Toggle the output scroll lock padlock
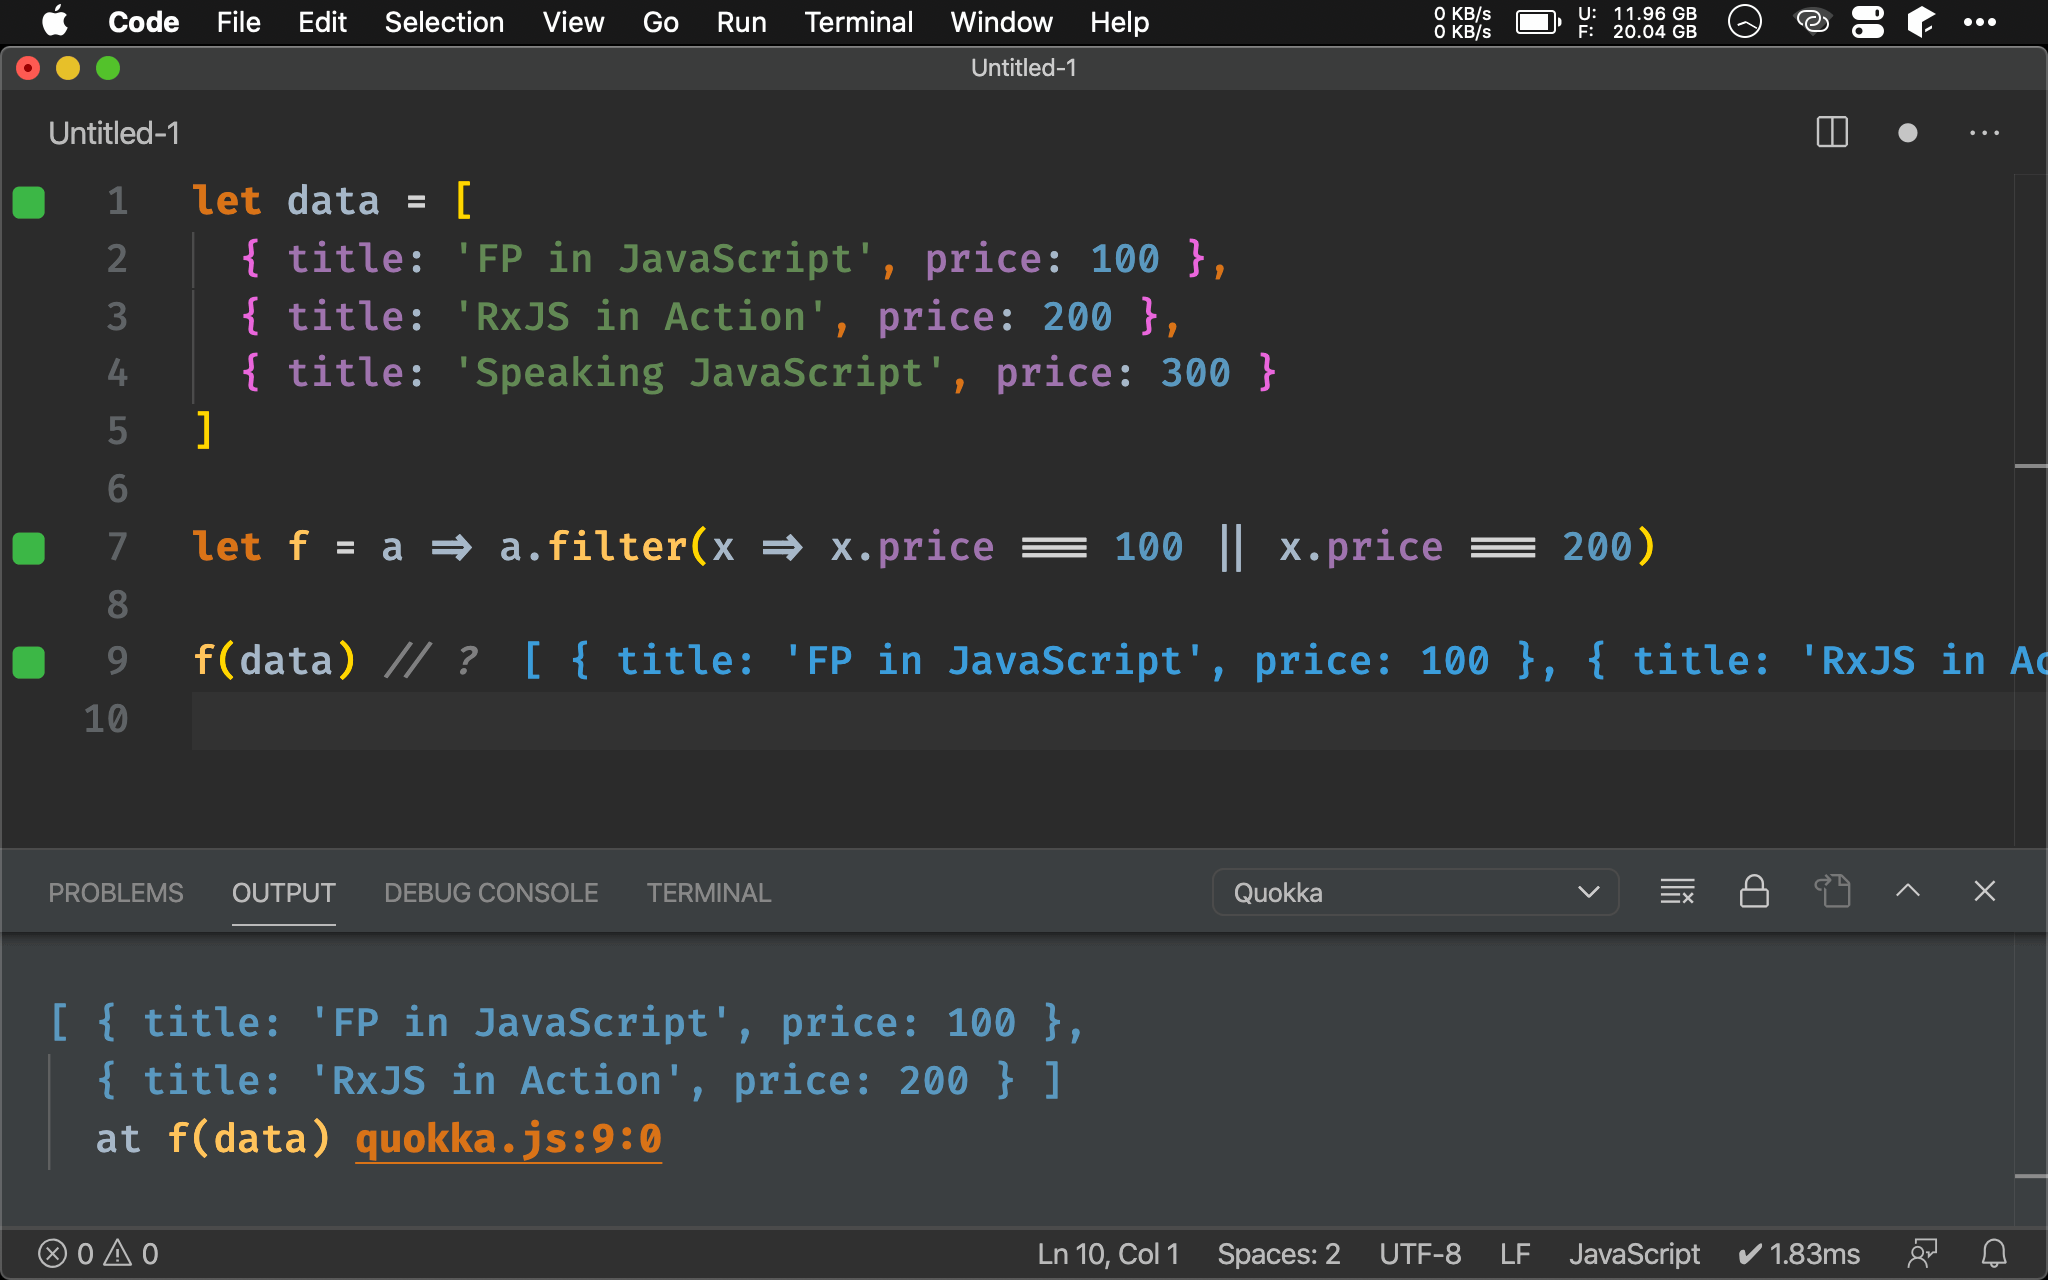Viewport: 2048px width, 1280px height. coord(1754,891)
